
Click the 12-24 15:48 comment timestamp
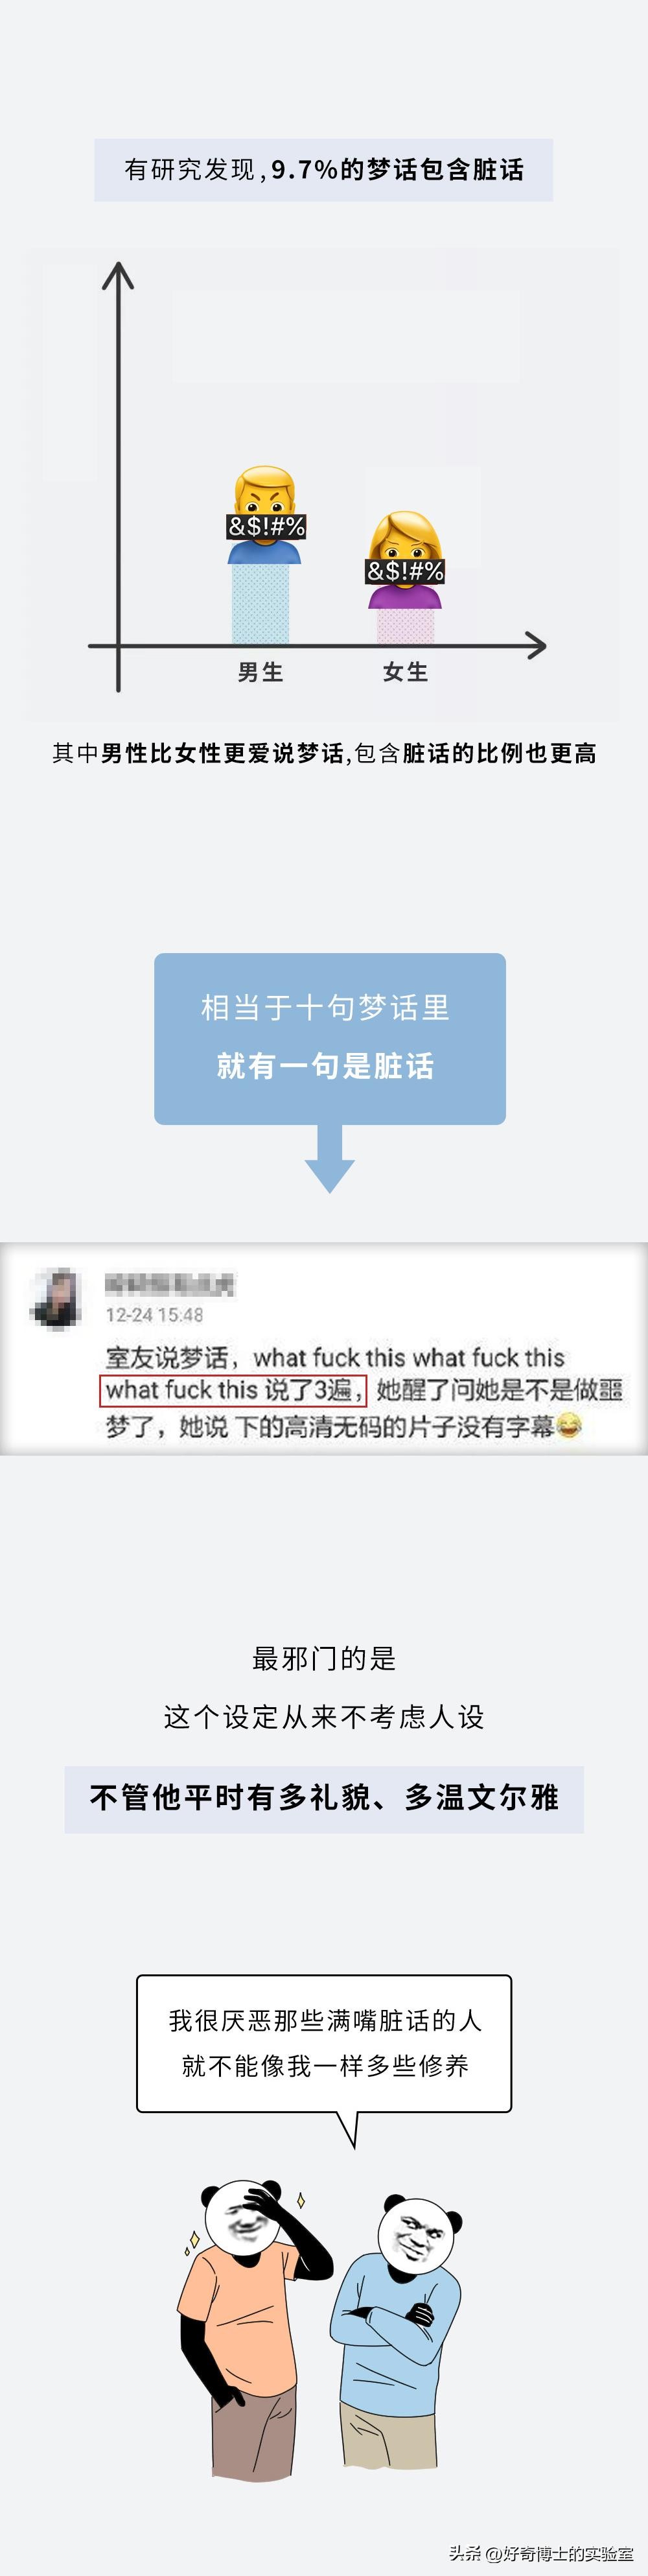(154, 1315)
